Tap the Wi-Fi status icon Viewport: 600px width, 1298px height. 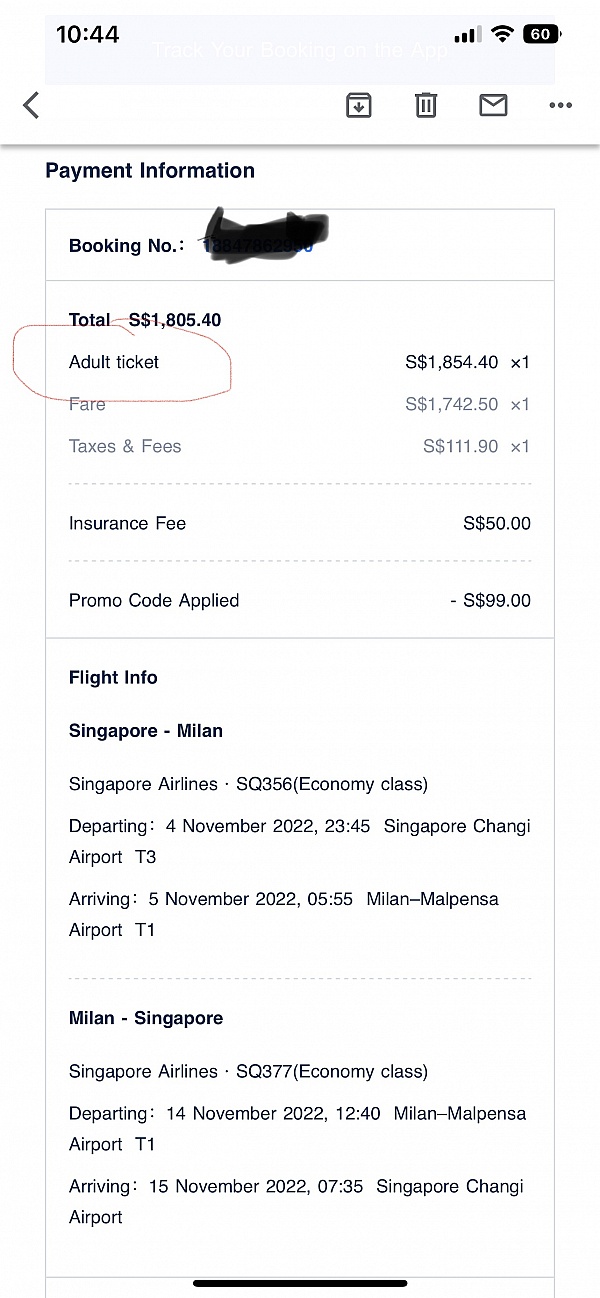coord(503,35)
